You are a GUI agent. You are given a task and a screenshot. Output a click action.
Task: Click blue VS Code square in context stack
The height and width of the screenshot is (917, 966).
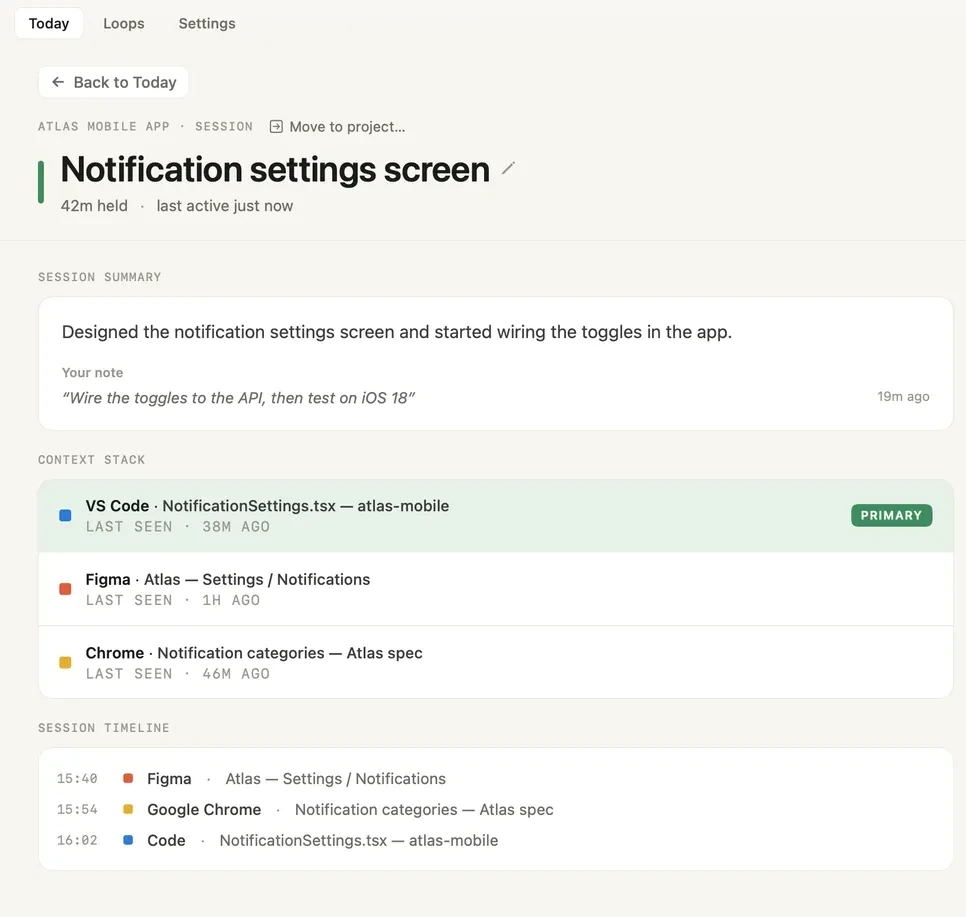pyautogui.click(x=65, y=515)
